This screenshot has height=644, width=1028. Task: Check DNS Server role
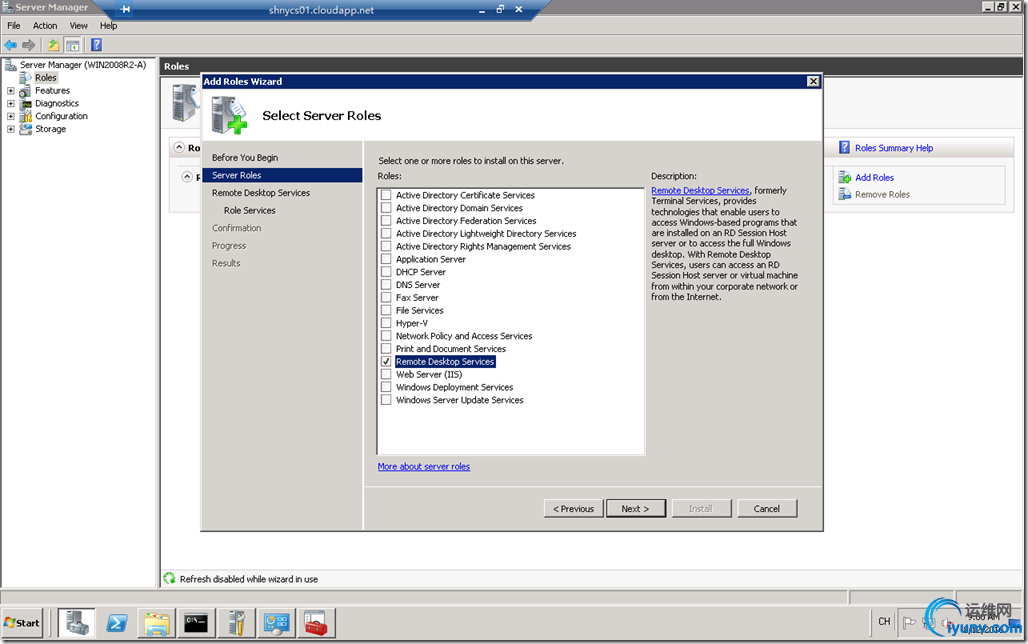[x=386, y=285]
